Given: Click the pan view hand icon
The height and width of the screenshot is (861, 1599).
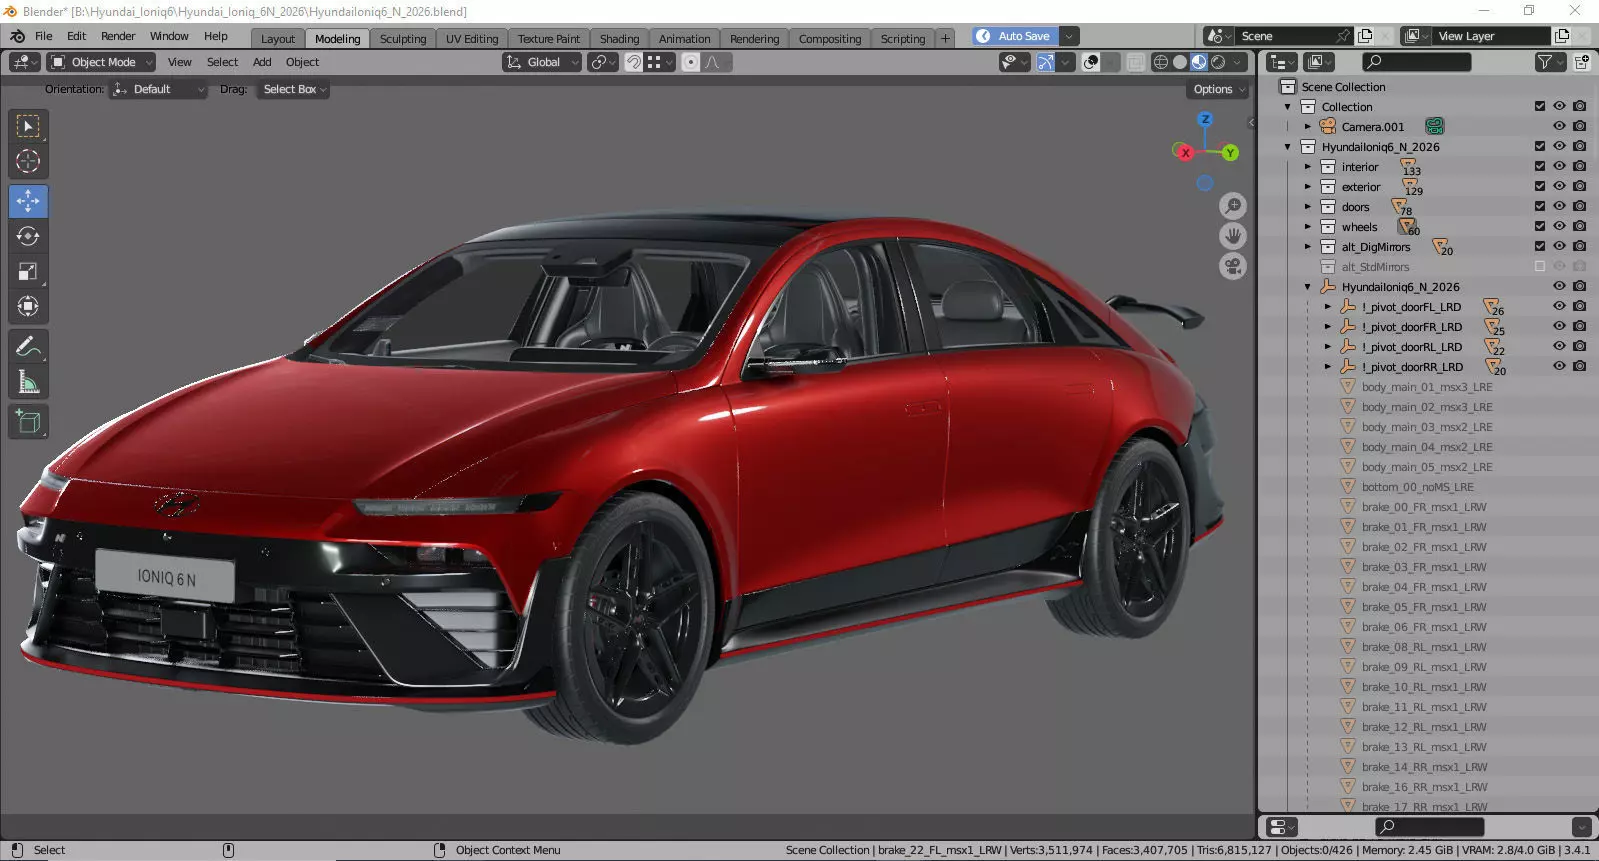Looking at the screenshot, I should (x=1233, y=236).
